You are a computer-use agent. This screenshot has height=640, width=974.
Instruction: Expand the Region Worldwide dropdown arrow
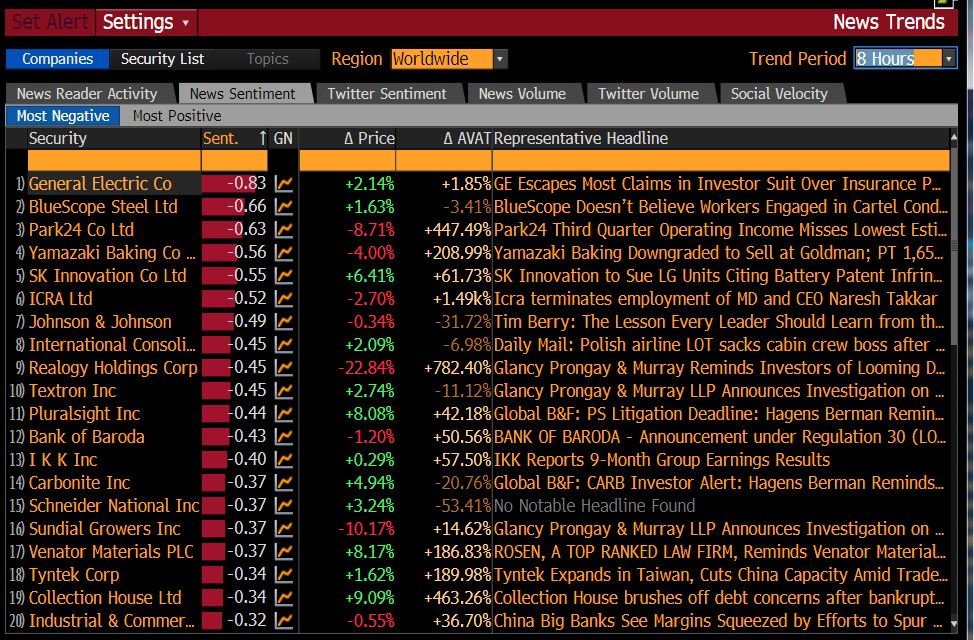500,59
